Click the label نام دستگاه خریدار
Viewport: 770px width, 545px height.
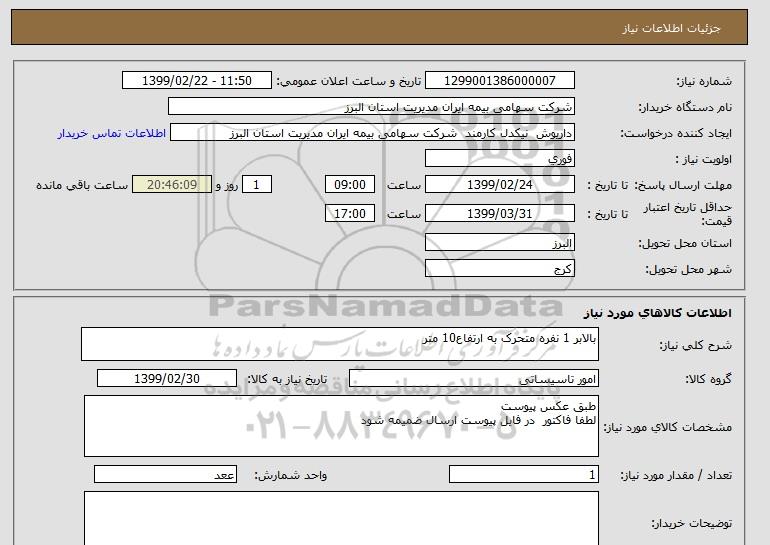[x=685, y=107]
